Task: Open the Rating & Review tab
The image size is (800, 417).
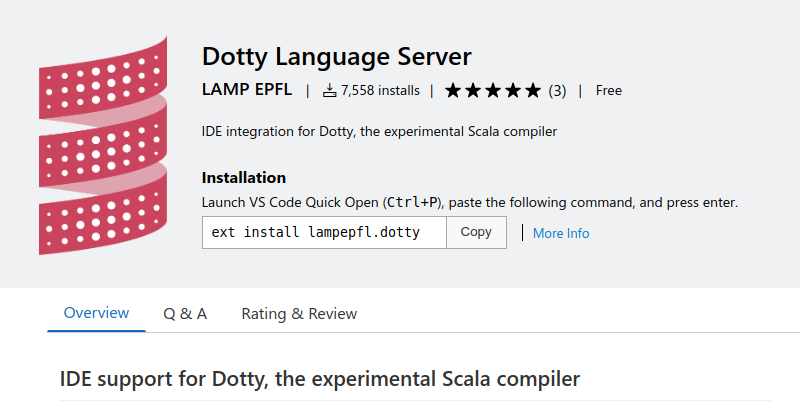Action: click(x=299, y=313)
